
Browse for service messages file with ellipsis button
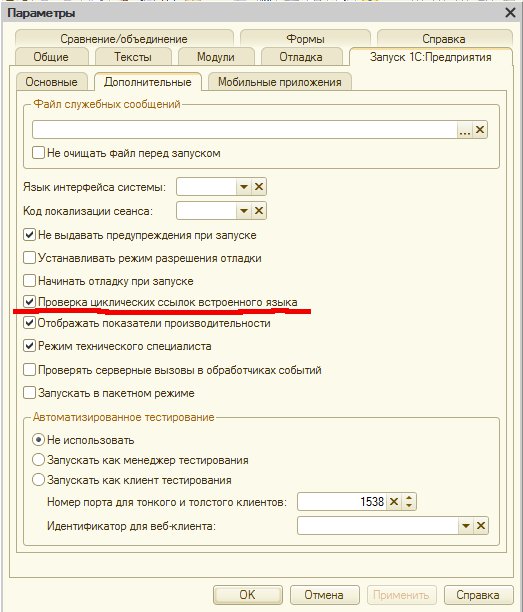point(464,130)
